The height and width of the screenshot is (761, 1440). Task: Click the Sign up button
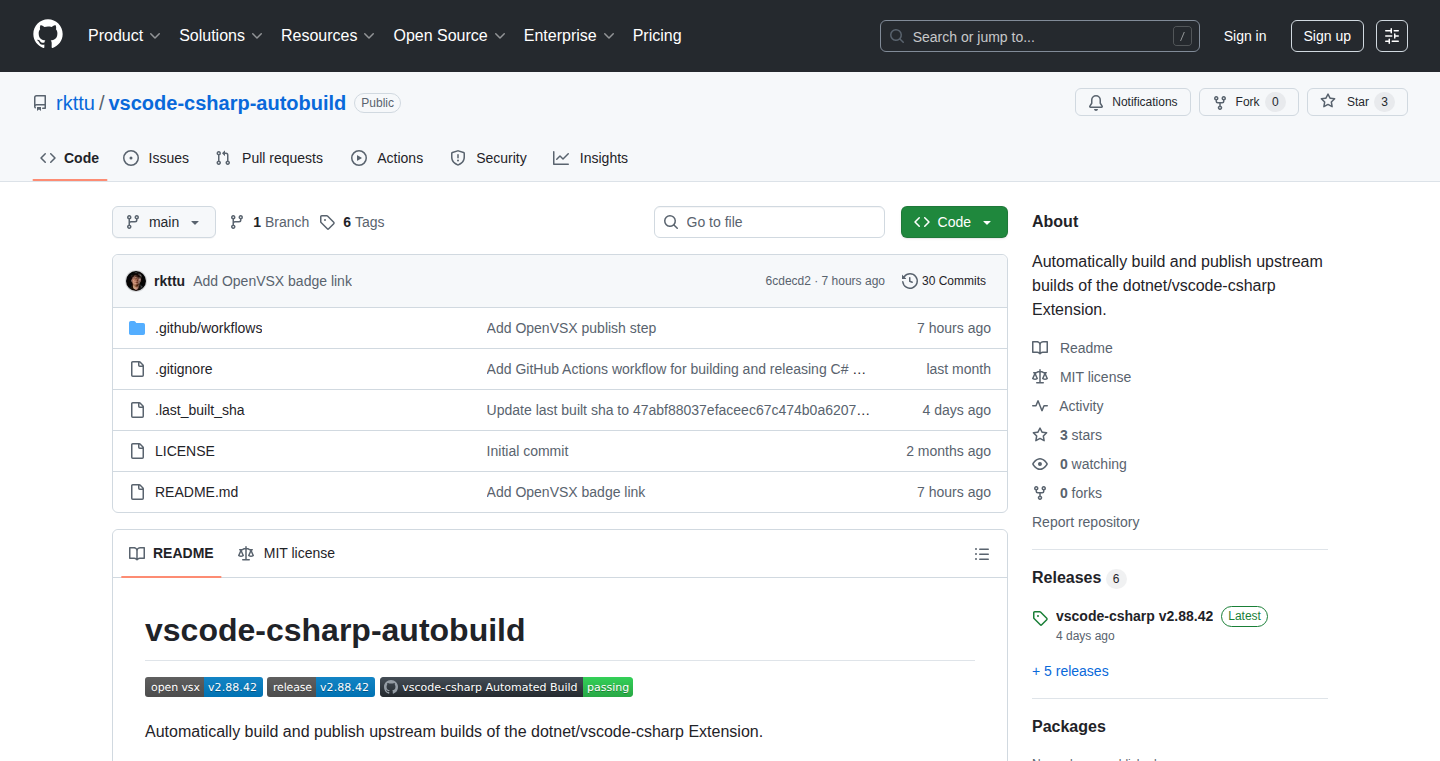pyautogui.click(x=1327, y=36)
